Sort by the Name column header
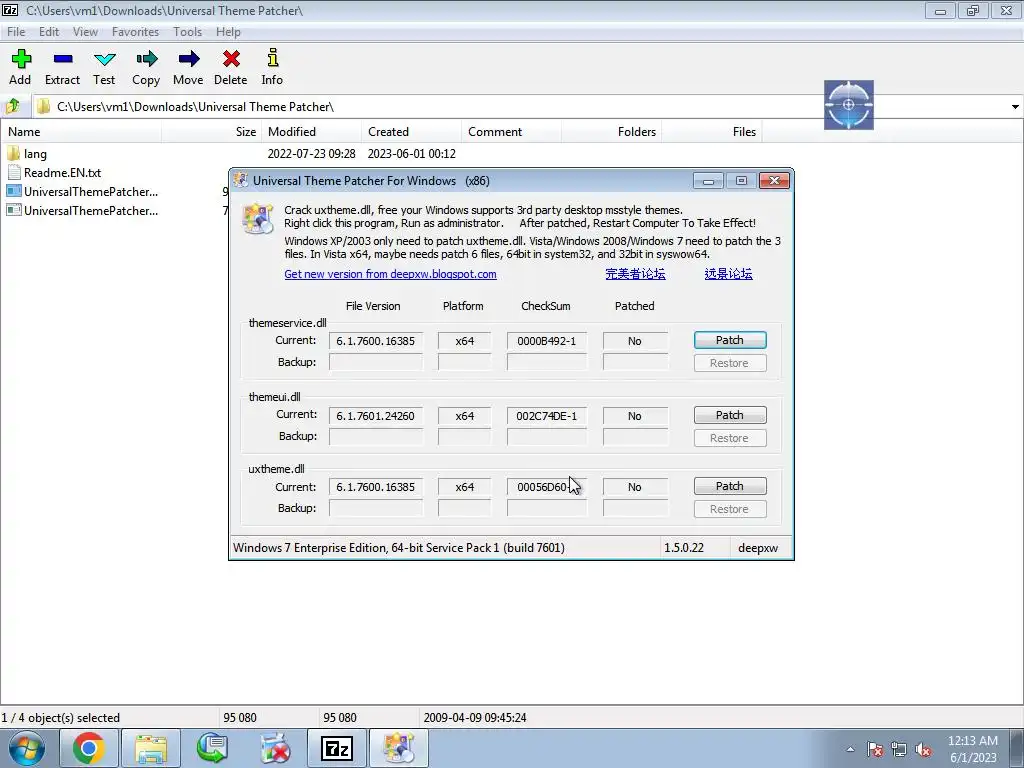Screen dimensions: 1024x768 point(81,132)
